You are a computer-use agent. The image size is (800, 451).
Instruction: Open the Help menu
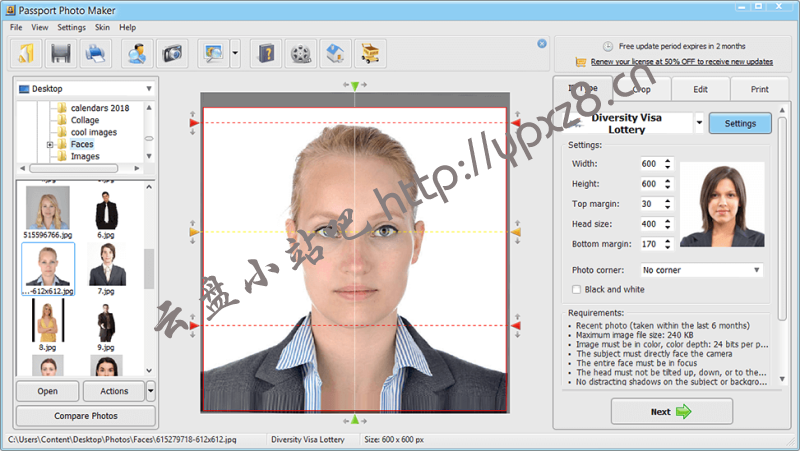[128, 28]
